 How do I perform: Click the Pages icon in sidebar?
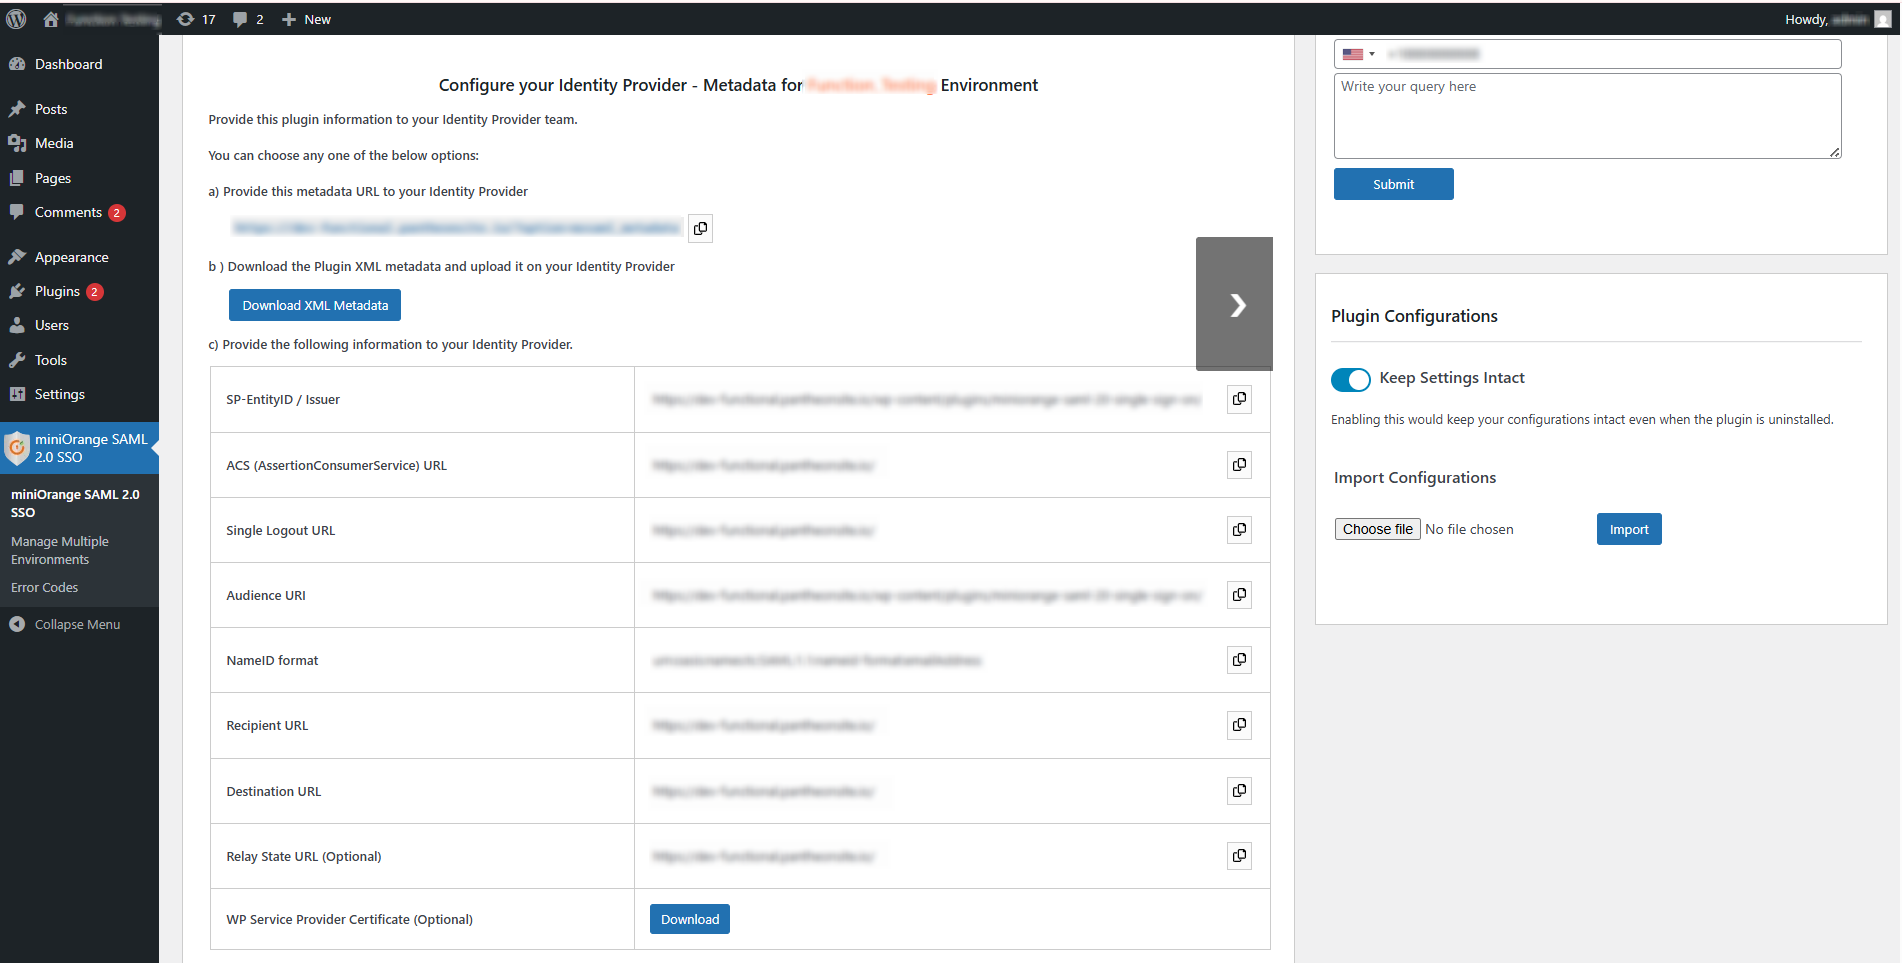(17, 178)
